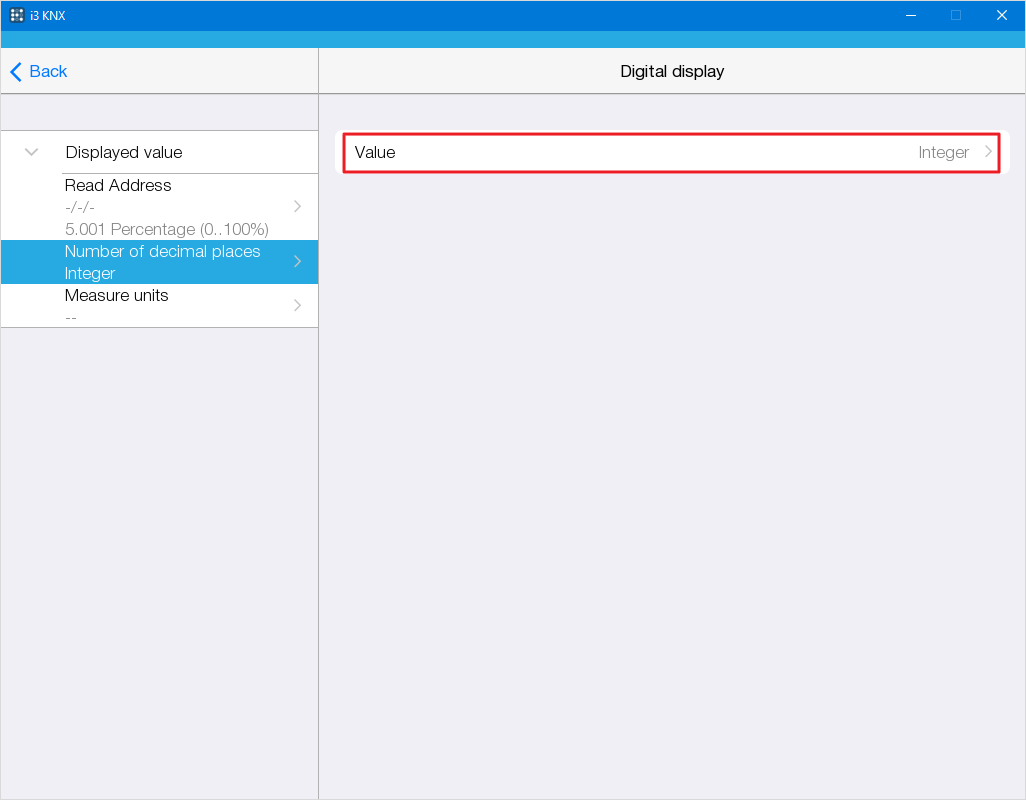Click the arrow next to Measure units
Image resolution: width=1026 pixels, height=800 pixels.
coord(297,306)
